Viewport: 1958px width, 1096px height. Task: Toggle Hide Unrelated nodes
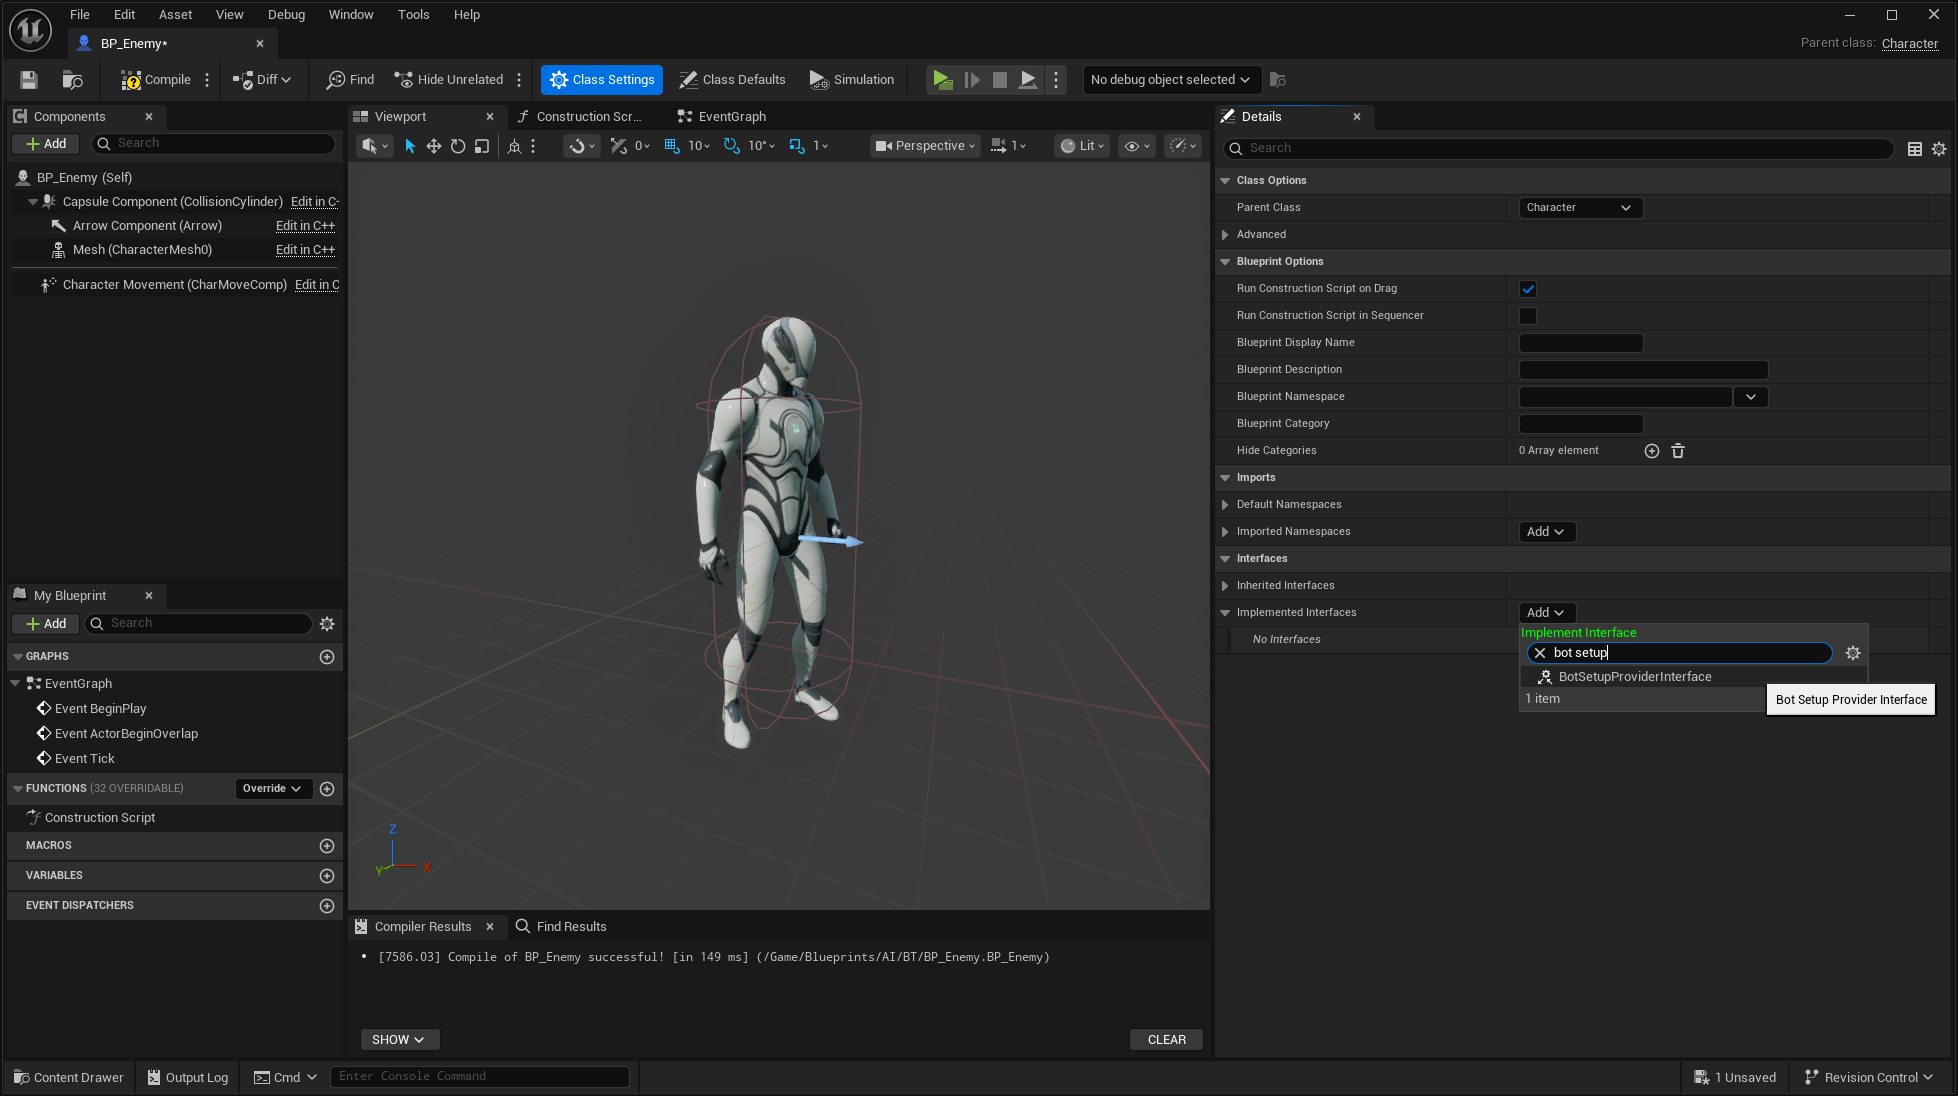[449, 79]
